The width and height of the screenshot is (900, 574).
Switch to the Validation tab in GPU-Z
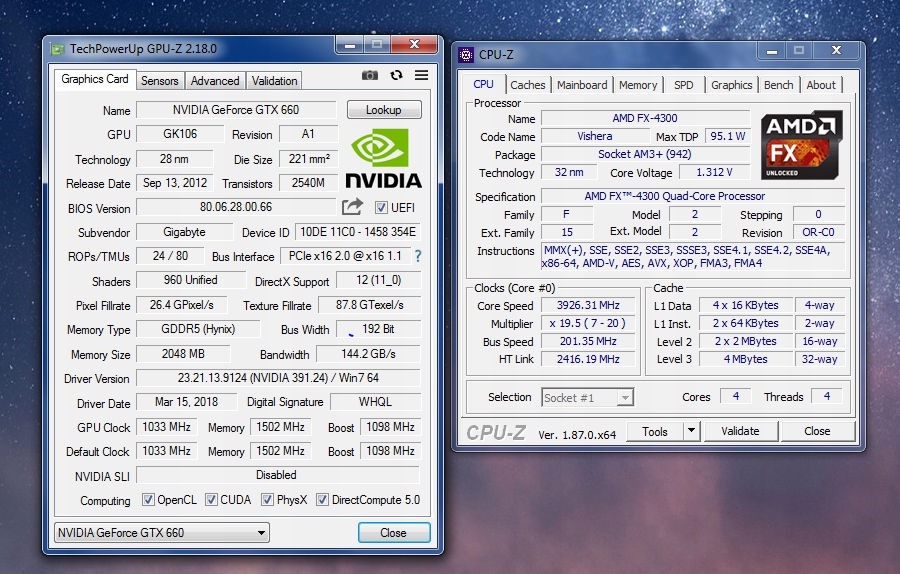(274, 81)
